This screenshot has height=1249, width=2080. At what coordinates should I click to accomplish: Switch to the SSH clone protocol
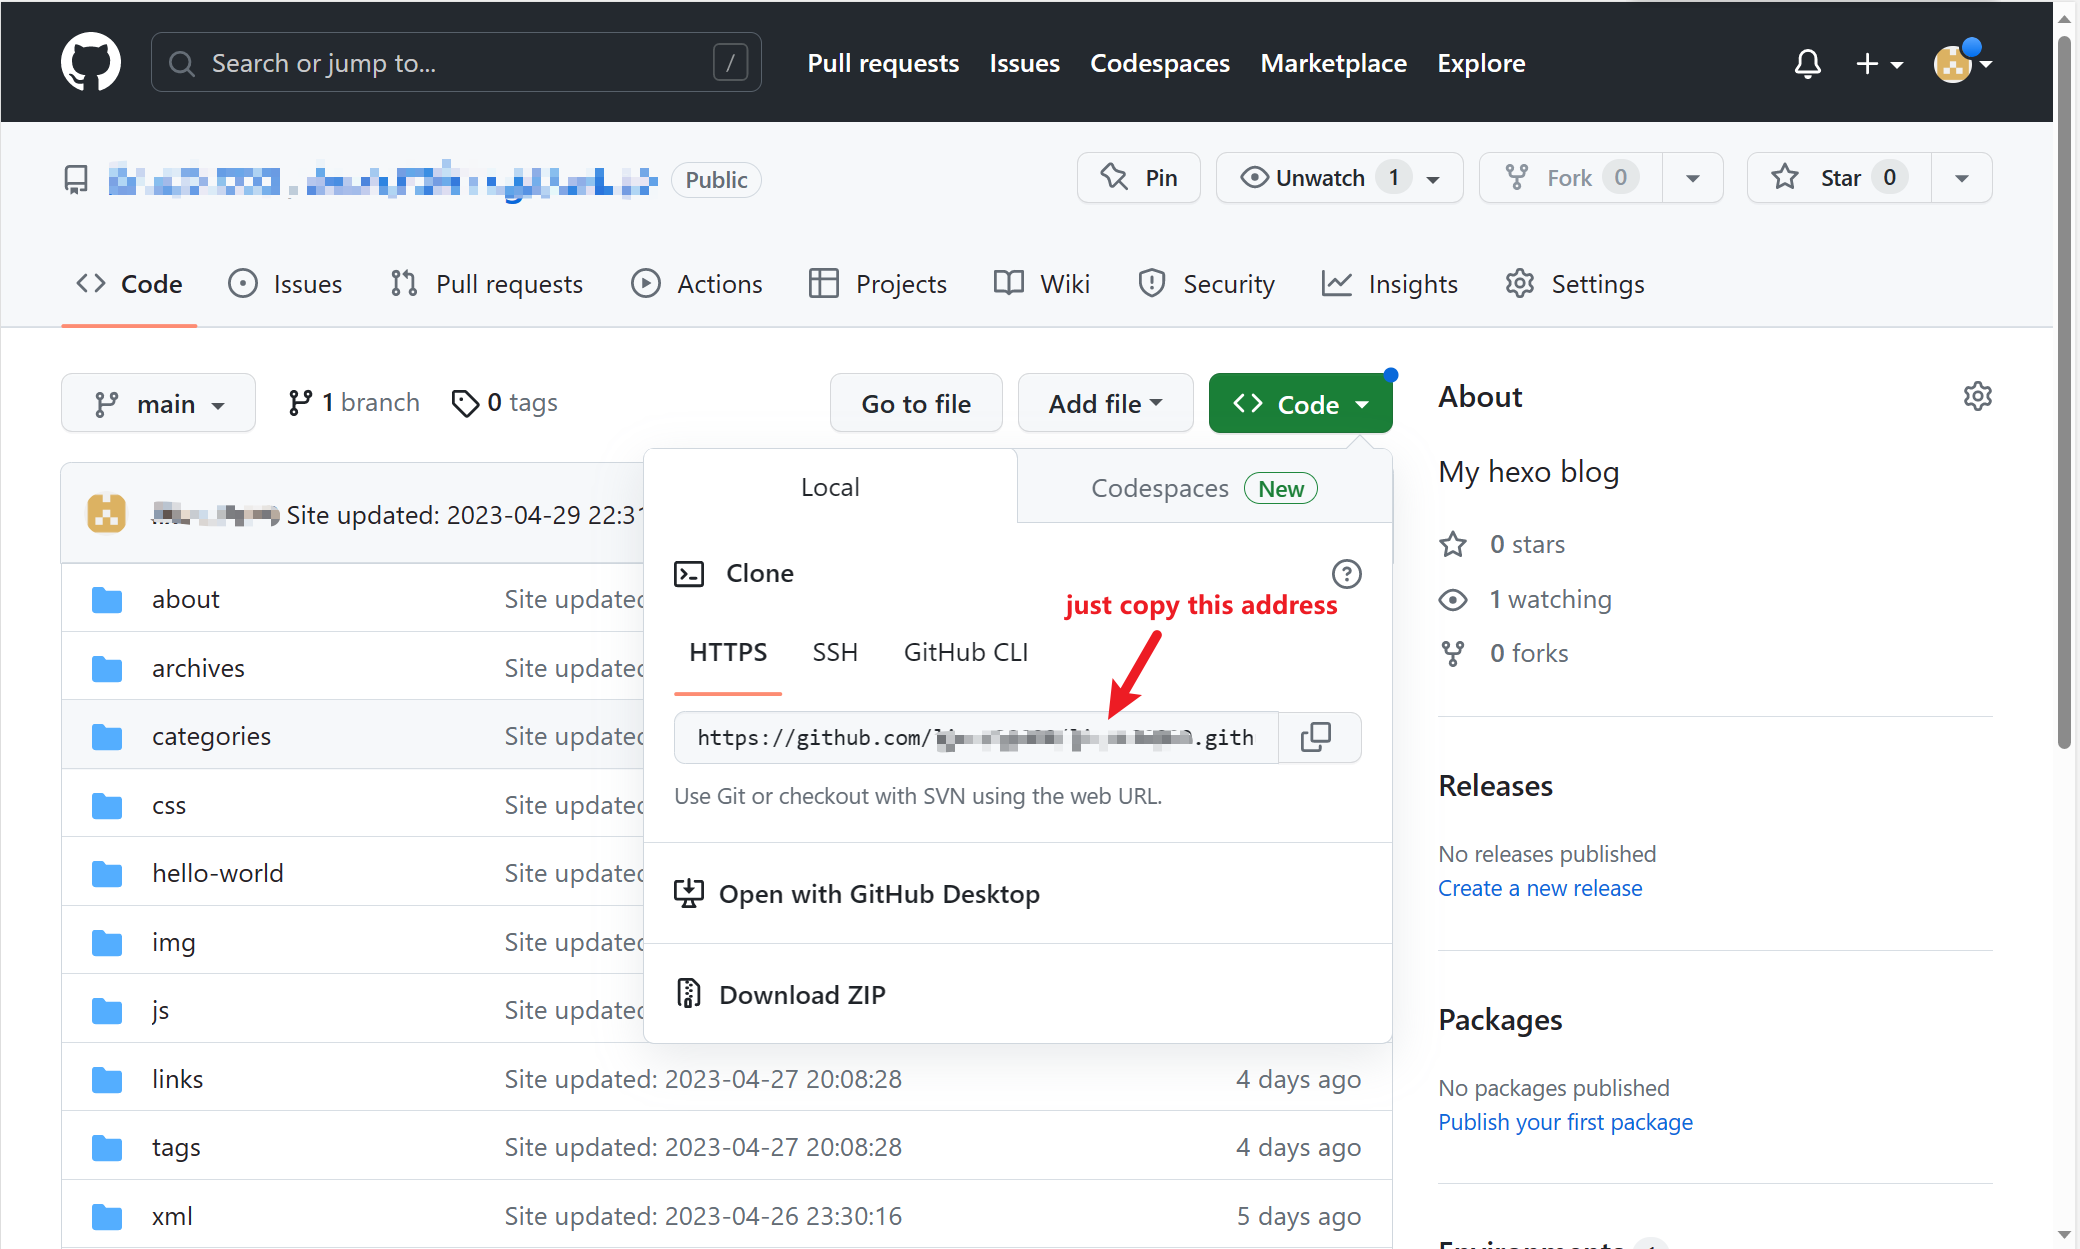(835, 651)
